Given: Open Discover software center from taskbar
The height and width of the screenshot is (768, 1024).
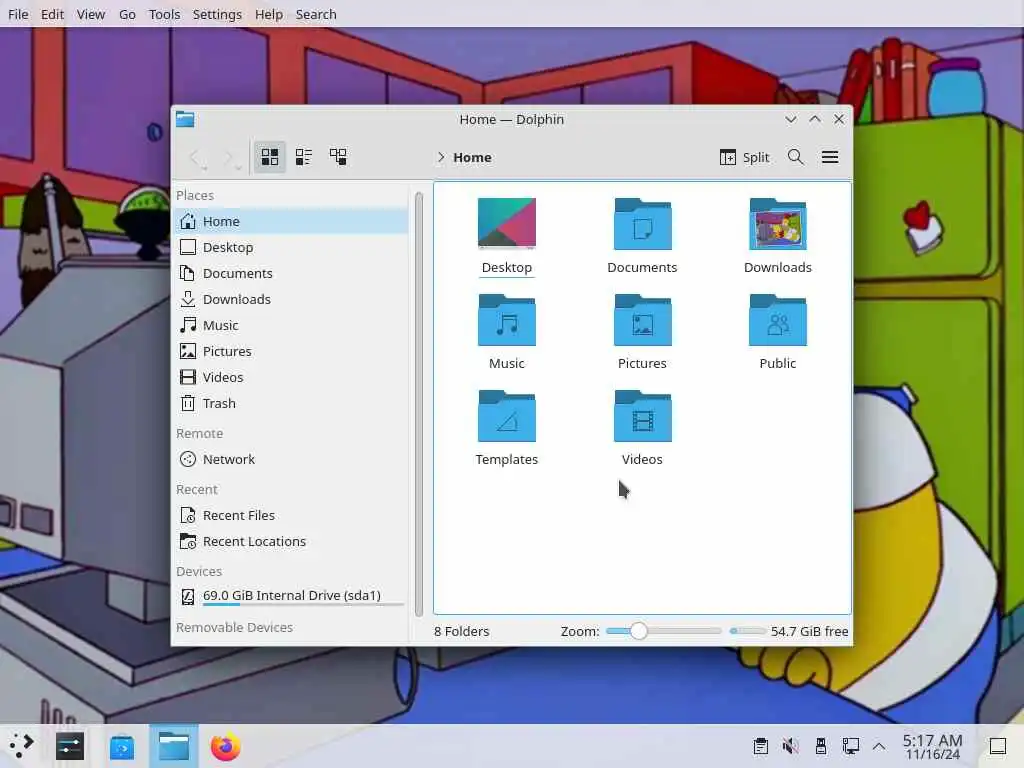Looking at the screenshot, I should tap(122, 746).
